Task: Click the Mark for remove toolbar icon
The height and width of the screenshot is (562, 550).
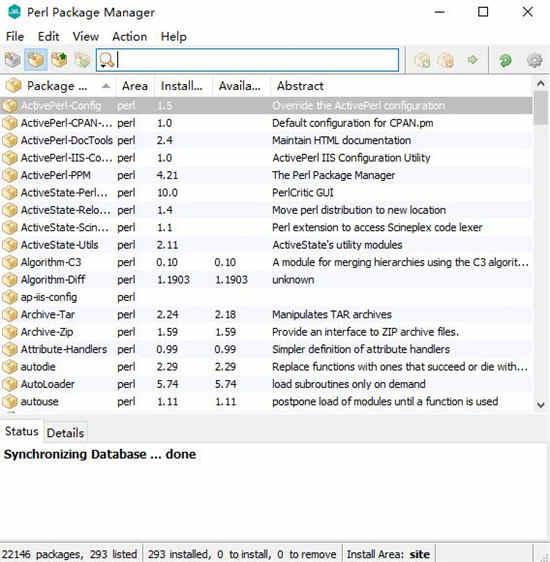Action: [446, 60]
